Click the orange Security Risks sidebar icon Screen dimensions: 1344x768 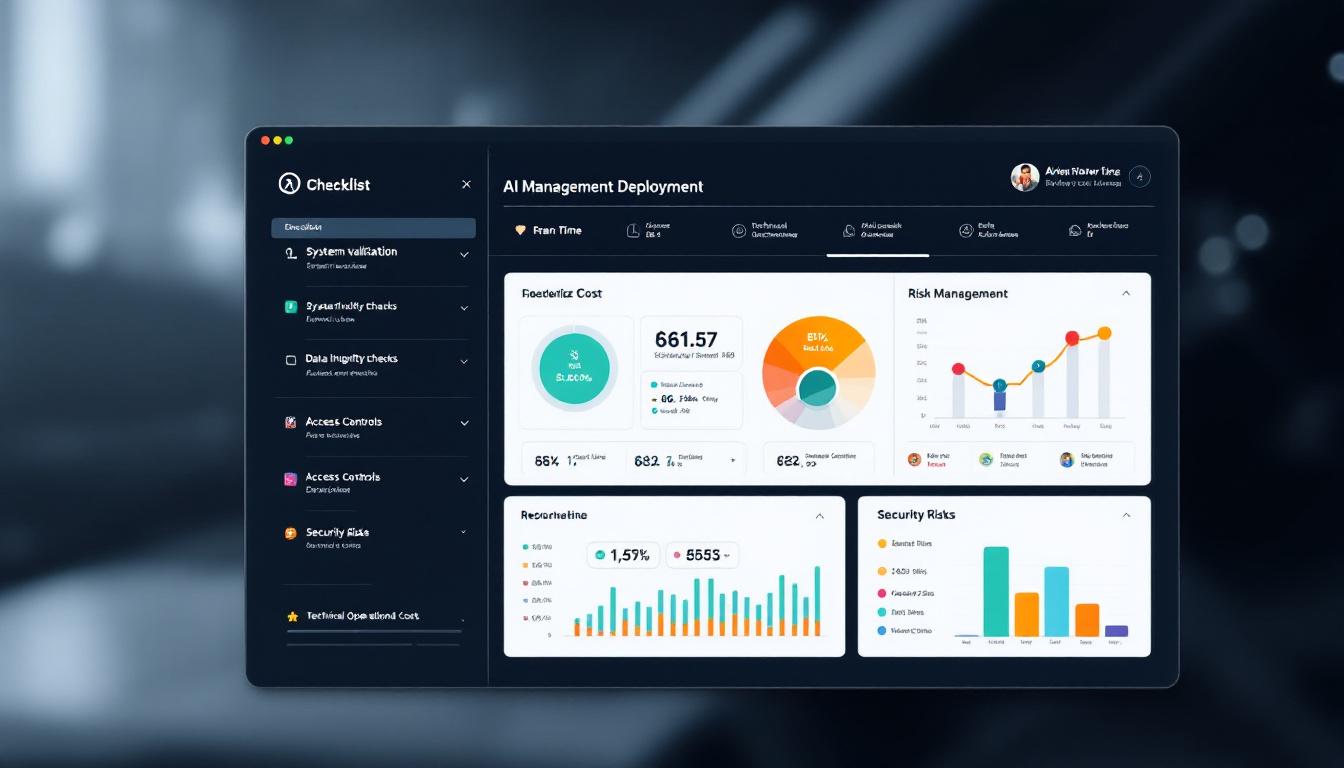click(x=291, y=534)
